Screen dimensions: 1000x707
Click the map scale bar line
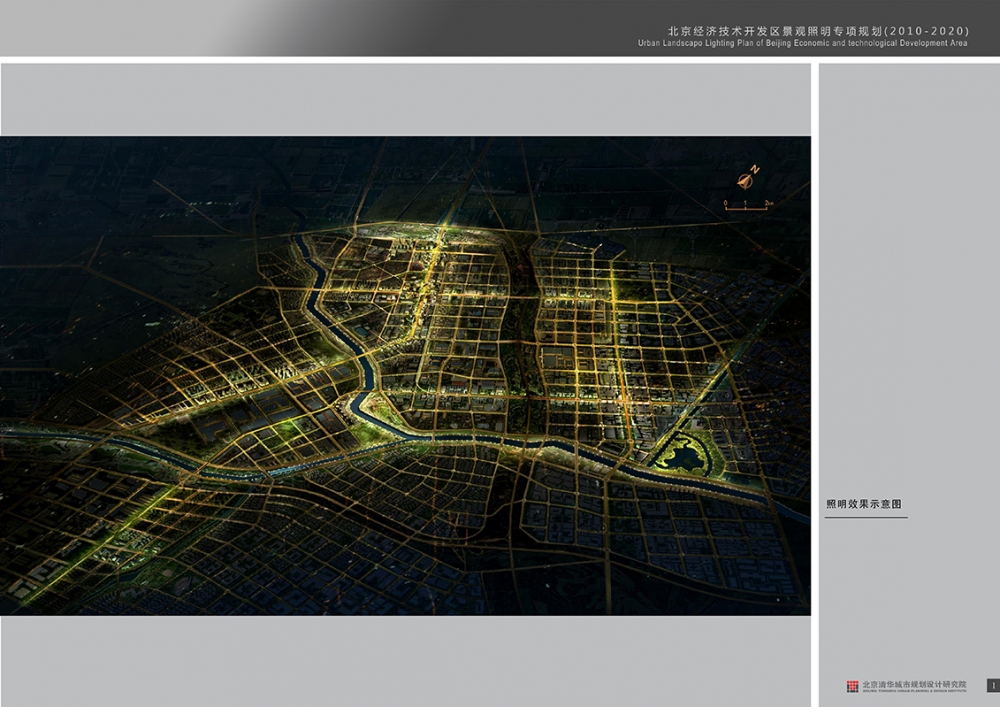click(x=747, y=209)
